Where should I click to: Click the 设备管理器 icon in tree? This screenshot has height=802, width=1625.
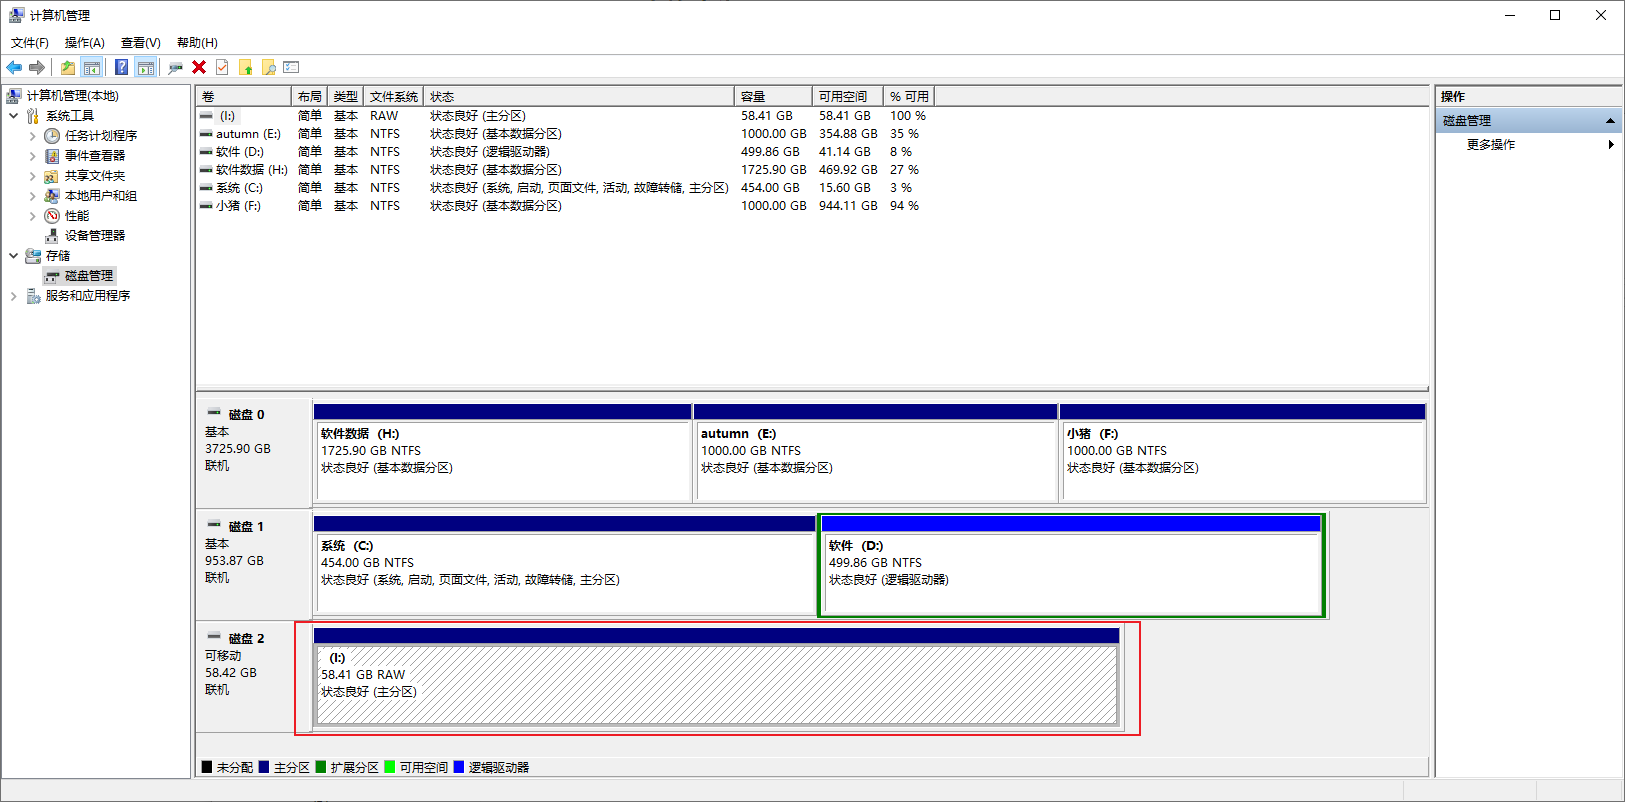click(52, 236)
